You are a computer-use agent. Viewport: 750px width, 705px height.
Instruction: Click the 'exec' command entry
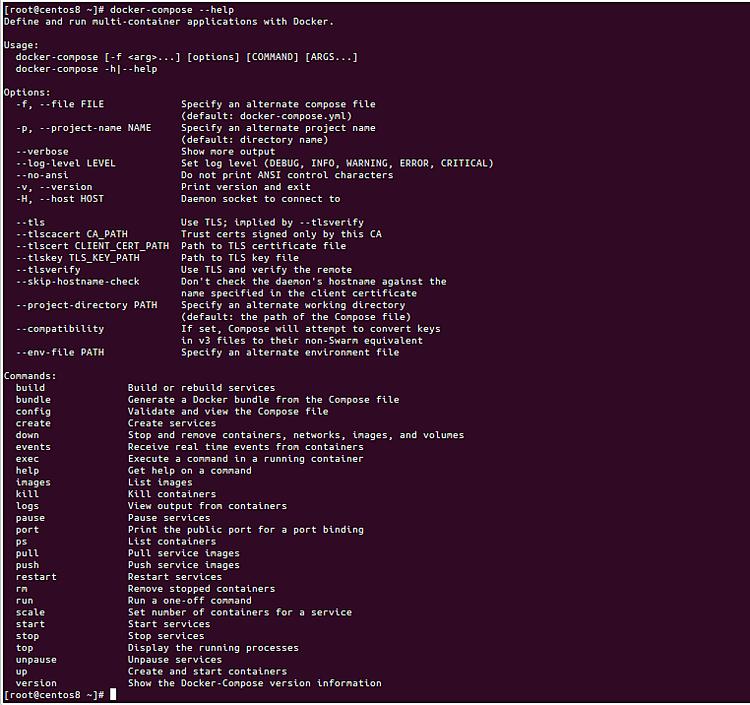[x=27, y=459]
